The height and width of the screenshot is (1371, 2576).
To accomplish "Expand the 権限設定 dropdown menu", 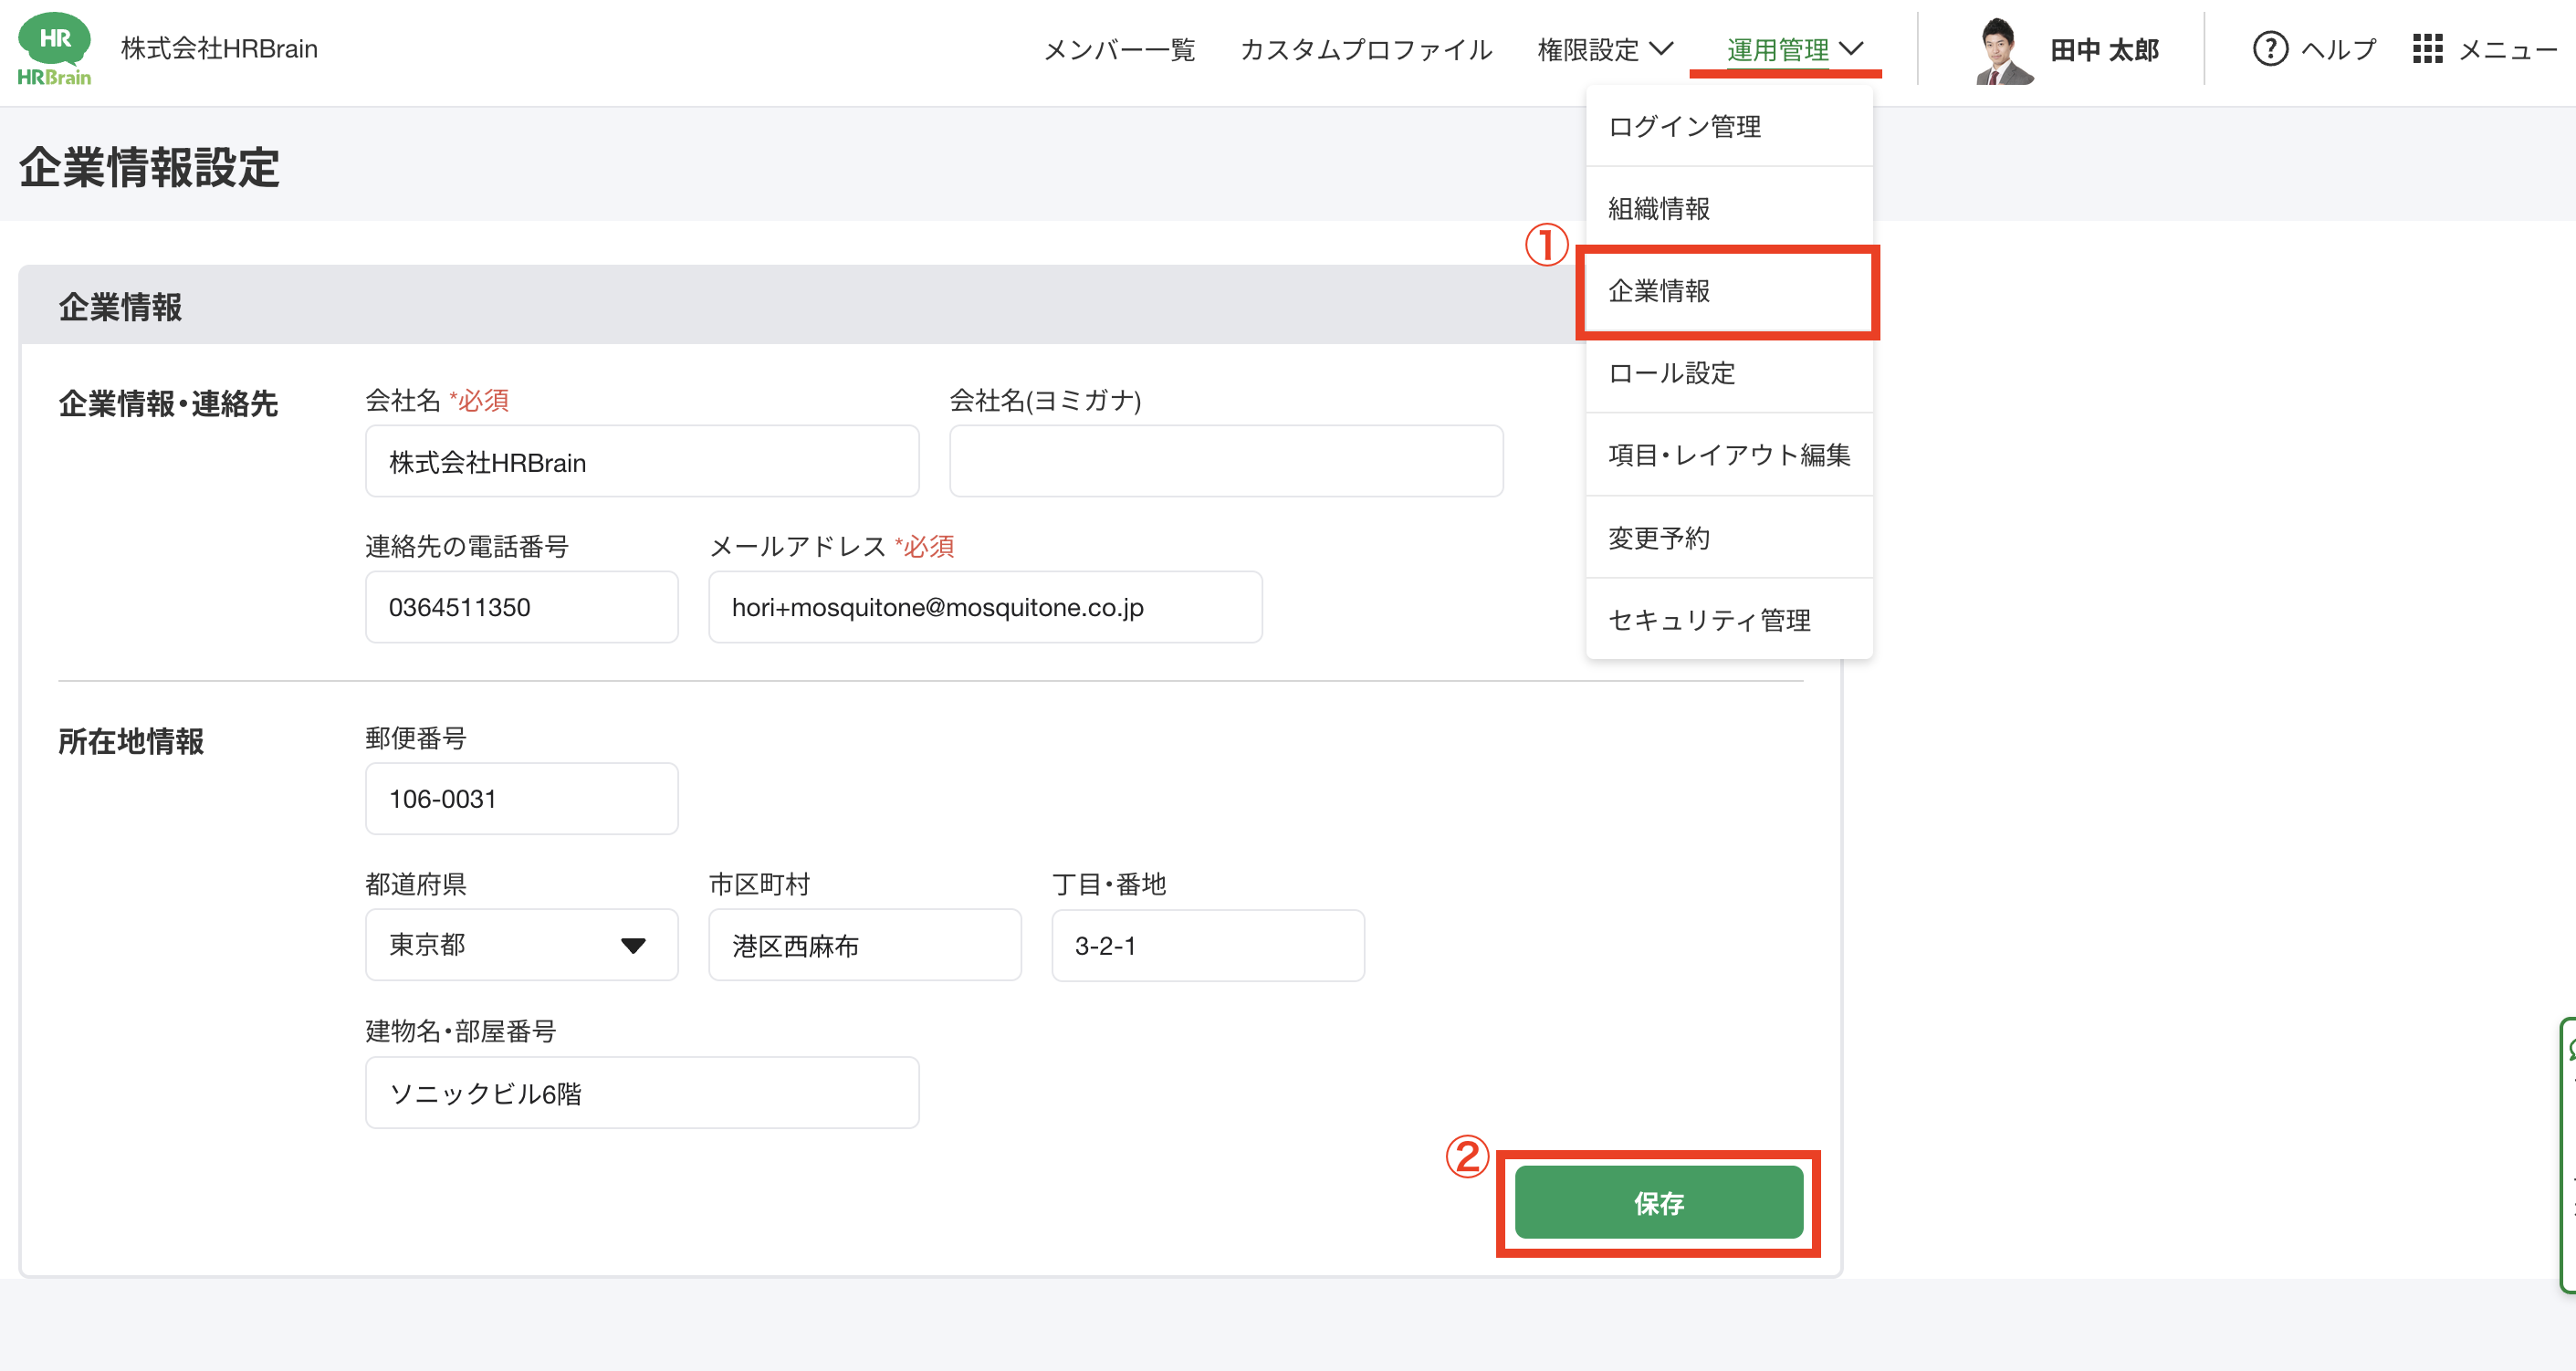I will point(1604,49).
